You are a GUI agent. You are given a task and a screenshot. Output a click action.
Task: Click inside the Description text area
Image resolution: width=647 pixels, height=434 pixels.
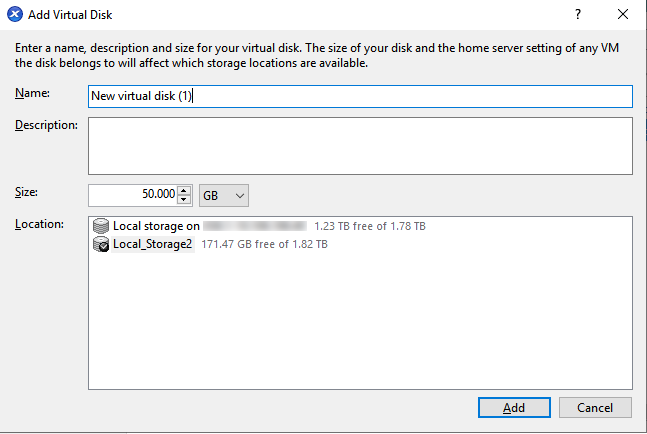[x=360, y=146]
